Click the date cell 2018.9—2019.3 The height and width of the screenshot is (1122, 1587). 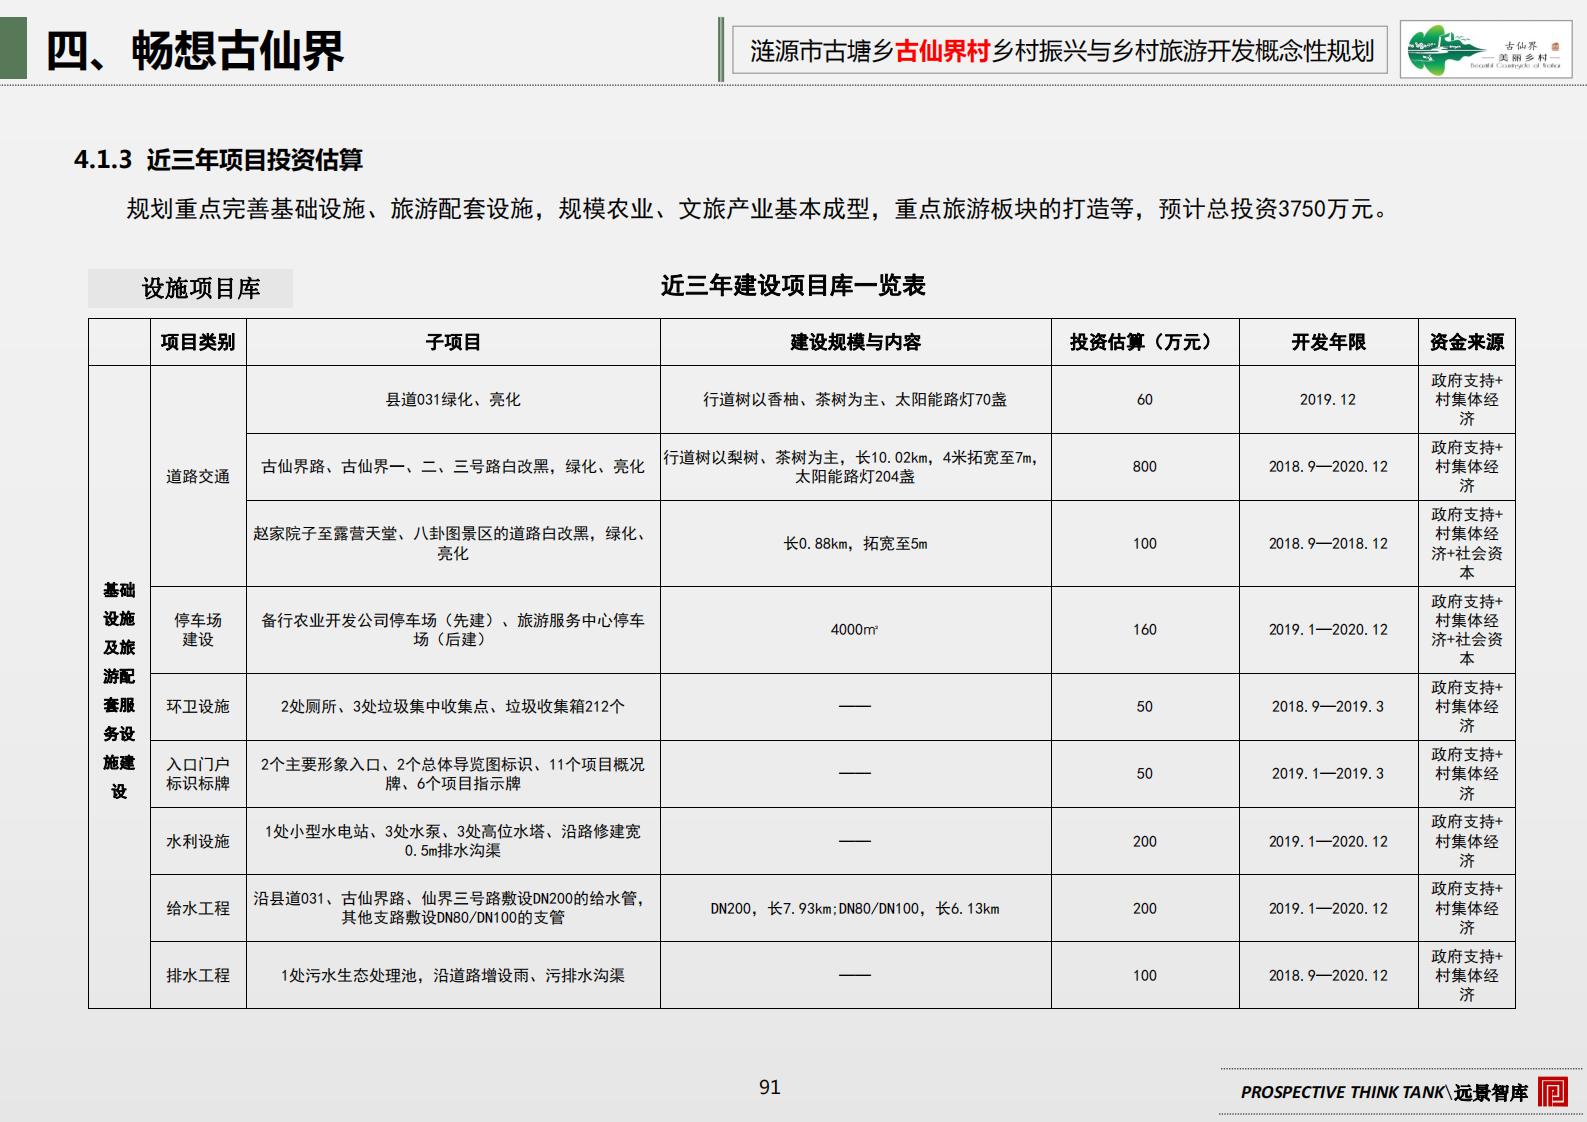point(1328,707)
